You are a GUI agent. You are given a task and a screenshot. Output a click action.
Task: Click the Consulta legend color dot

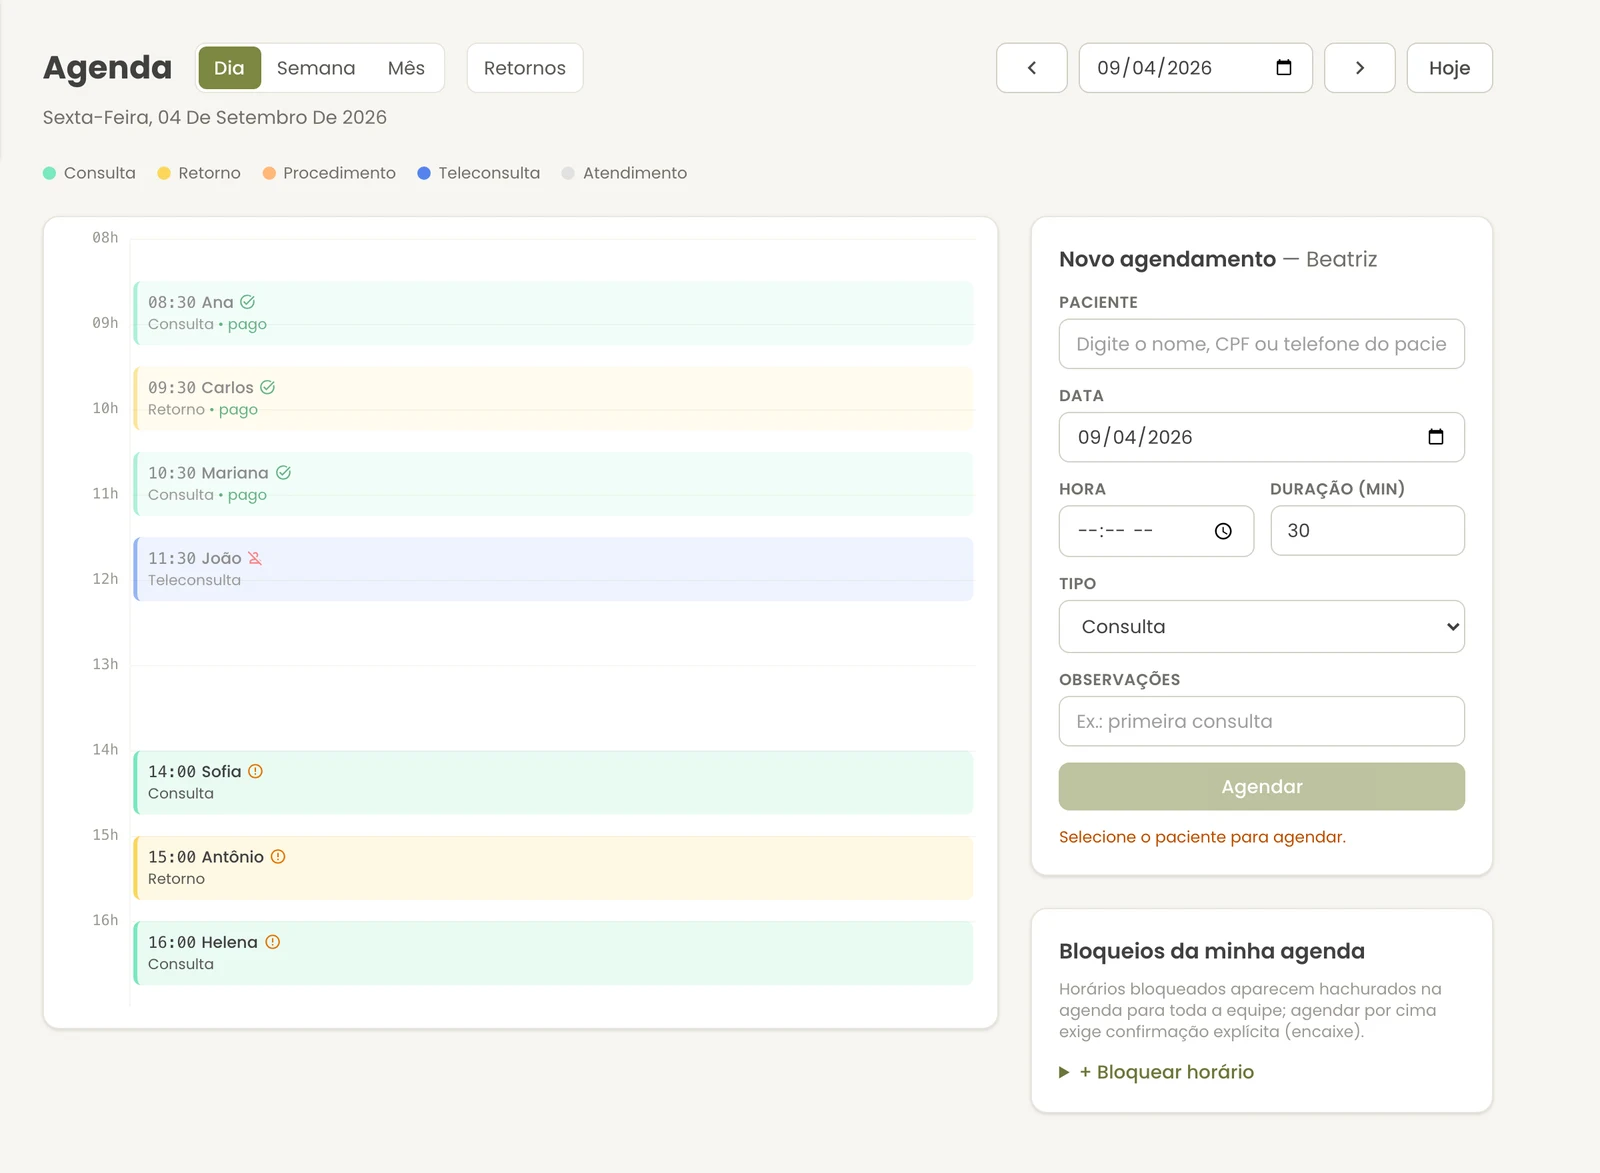coord(50,173)
